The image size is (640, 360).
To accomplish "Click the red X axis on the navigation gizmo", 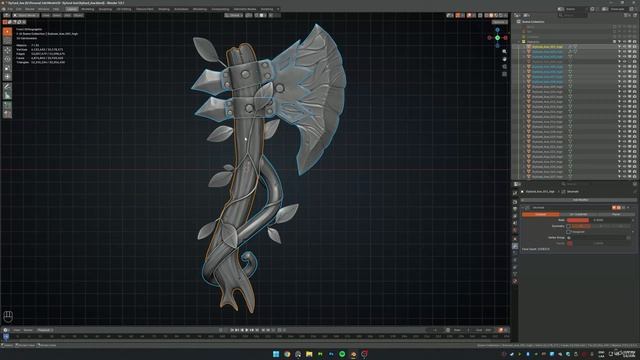I will (505, 38).
